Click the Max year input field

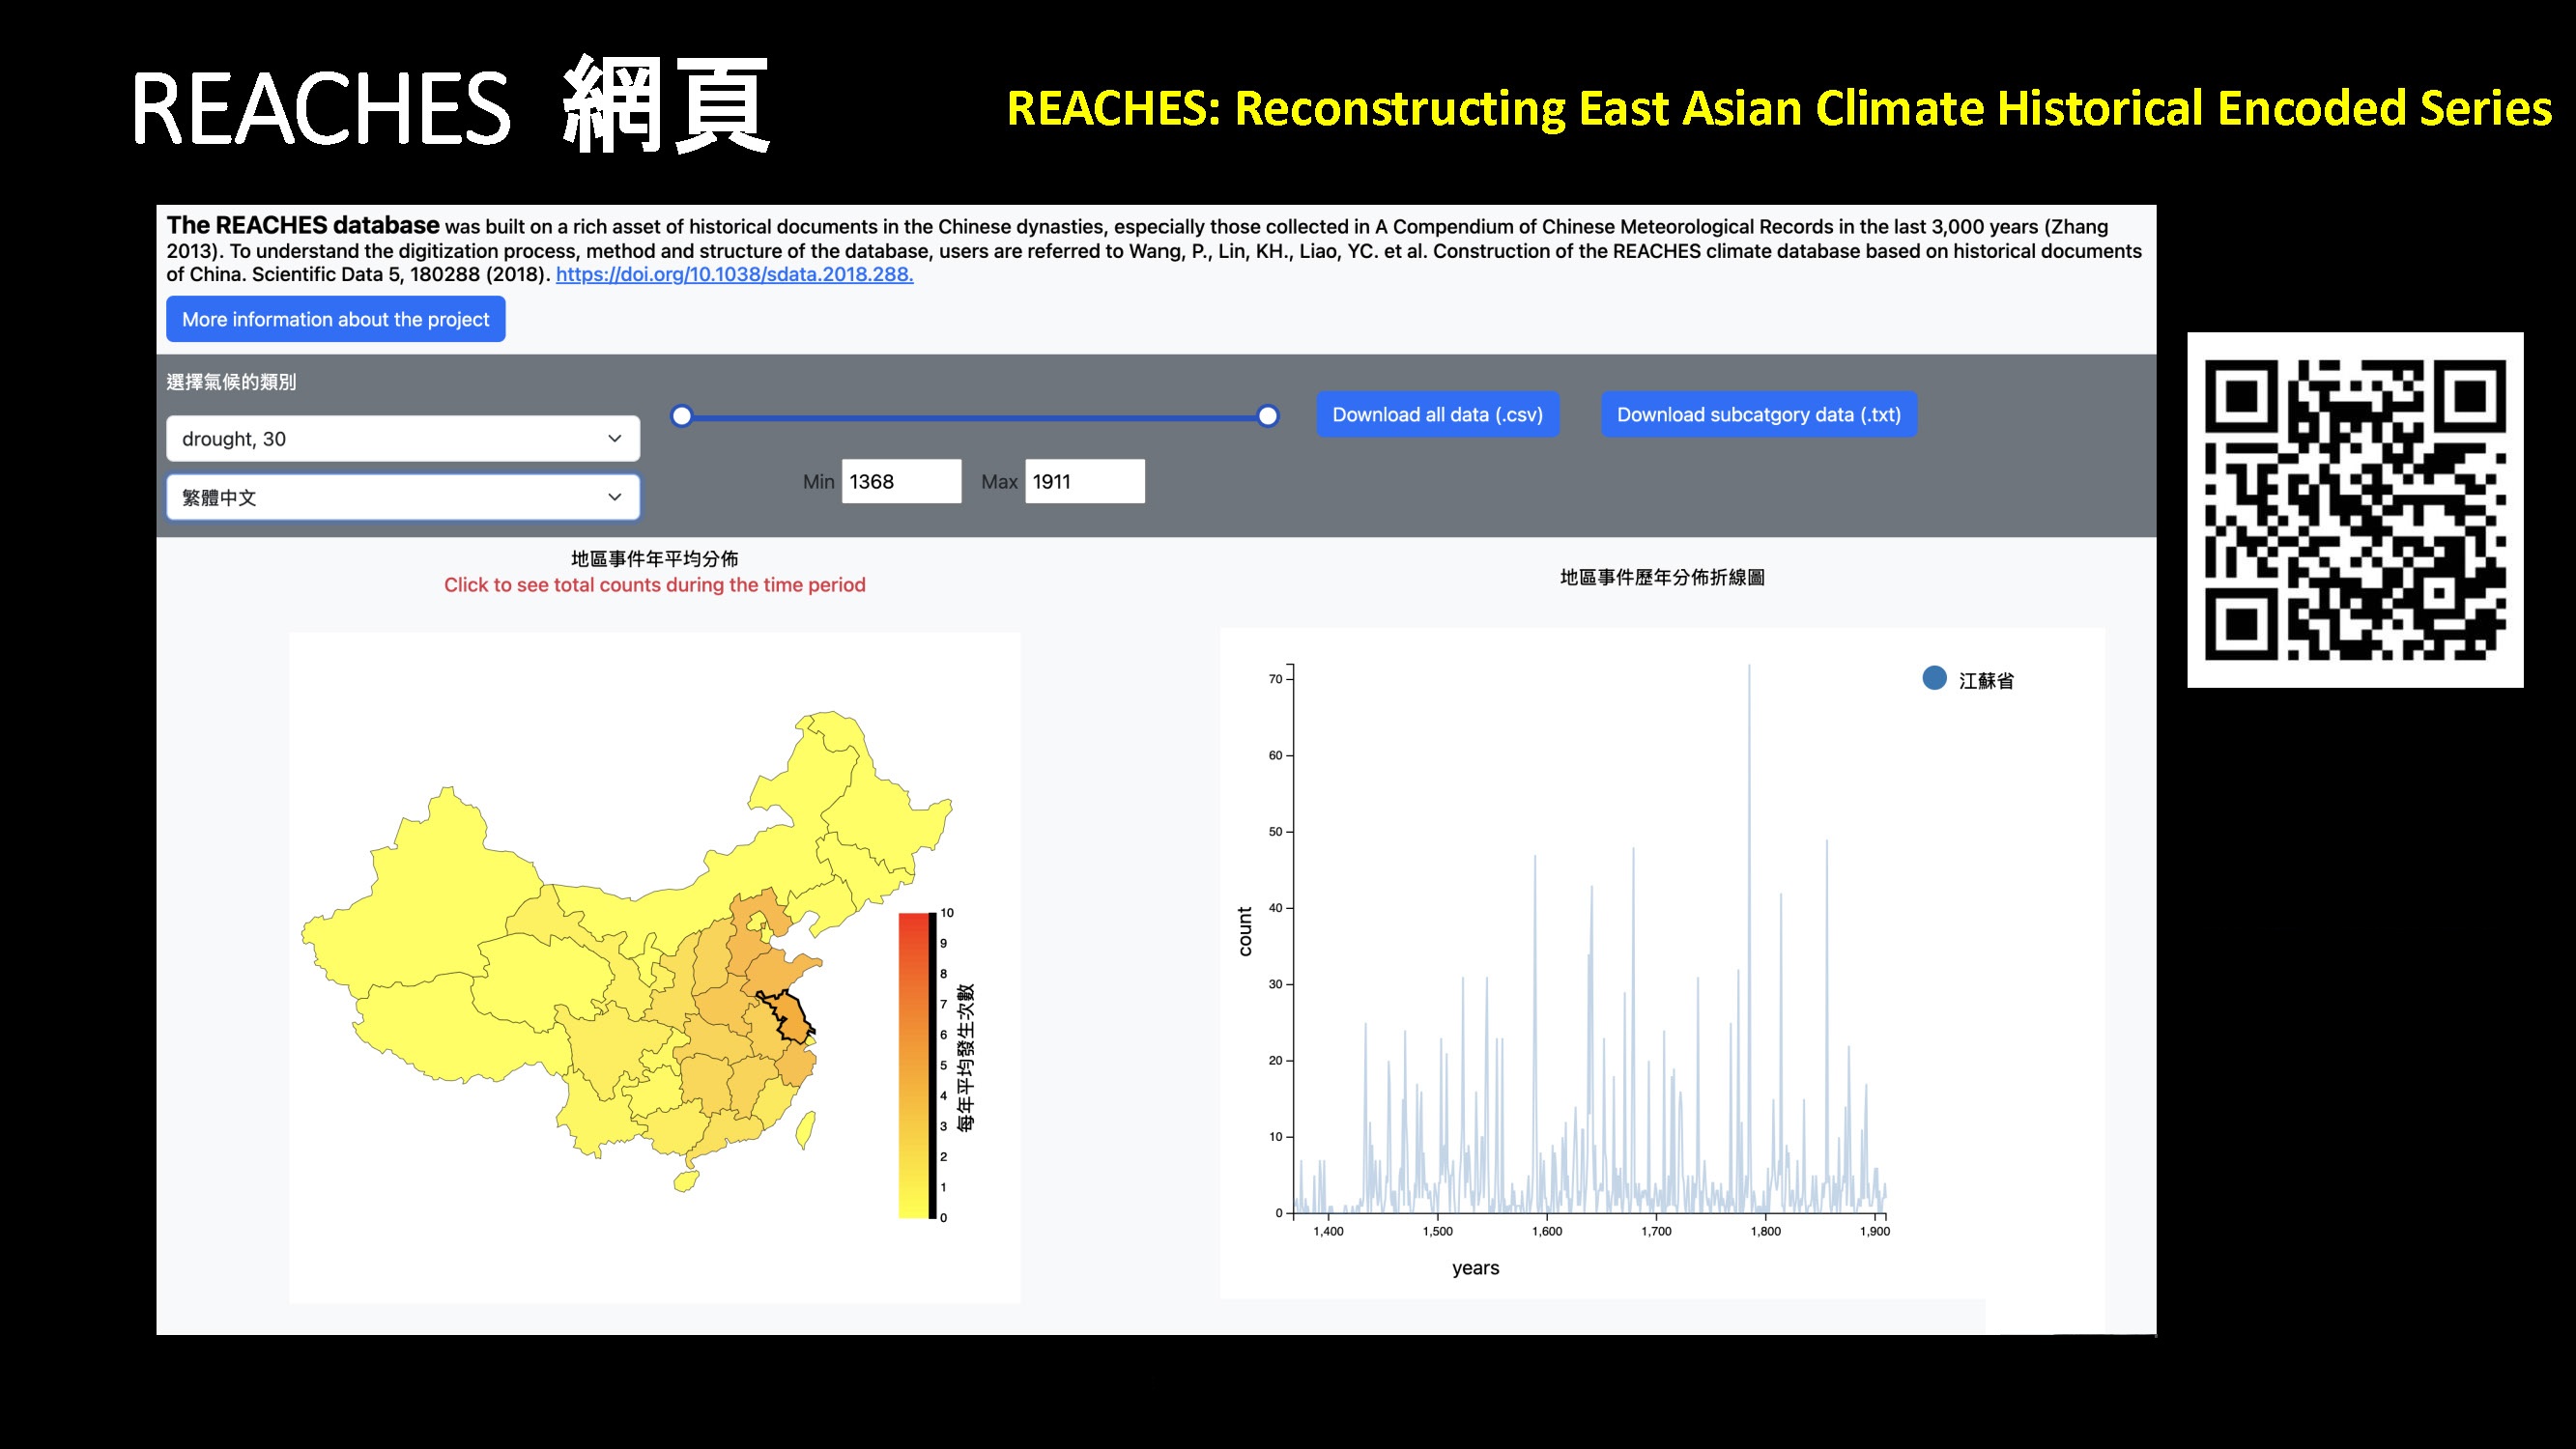point(1083,481)
